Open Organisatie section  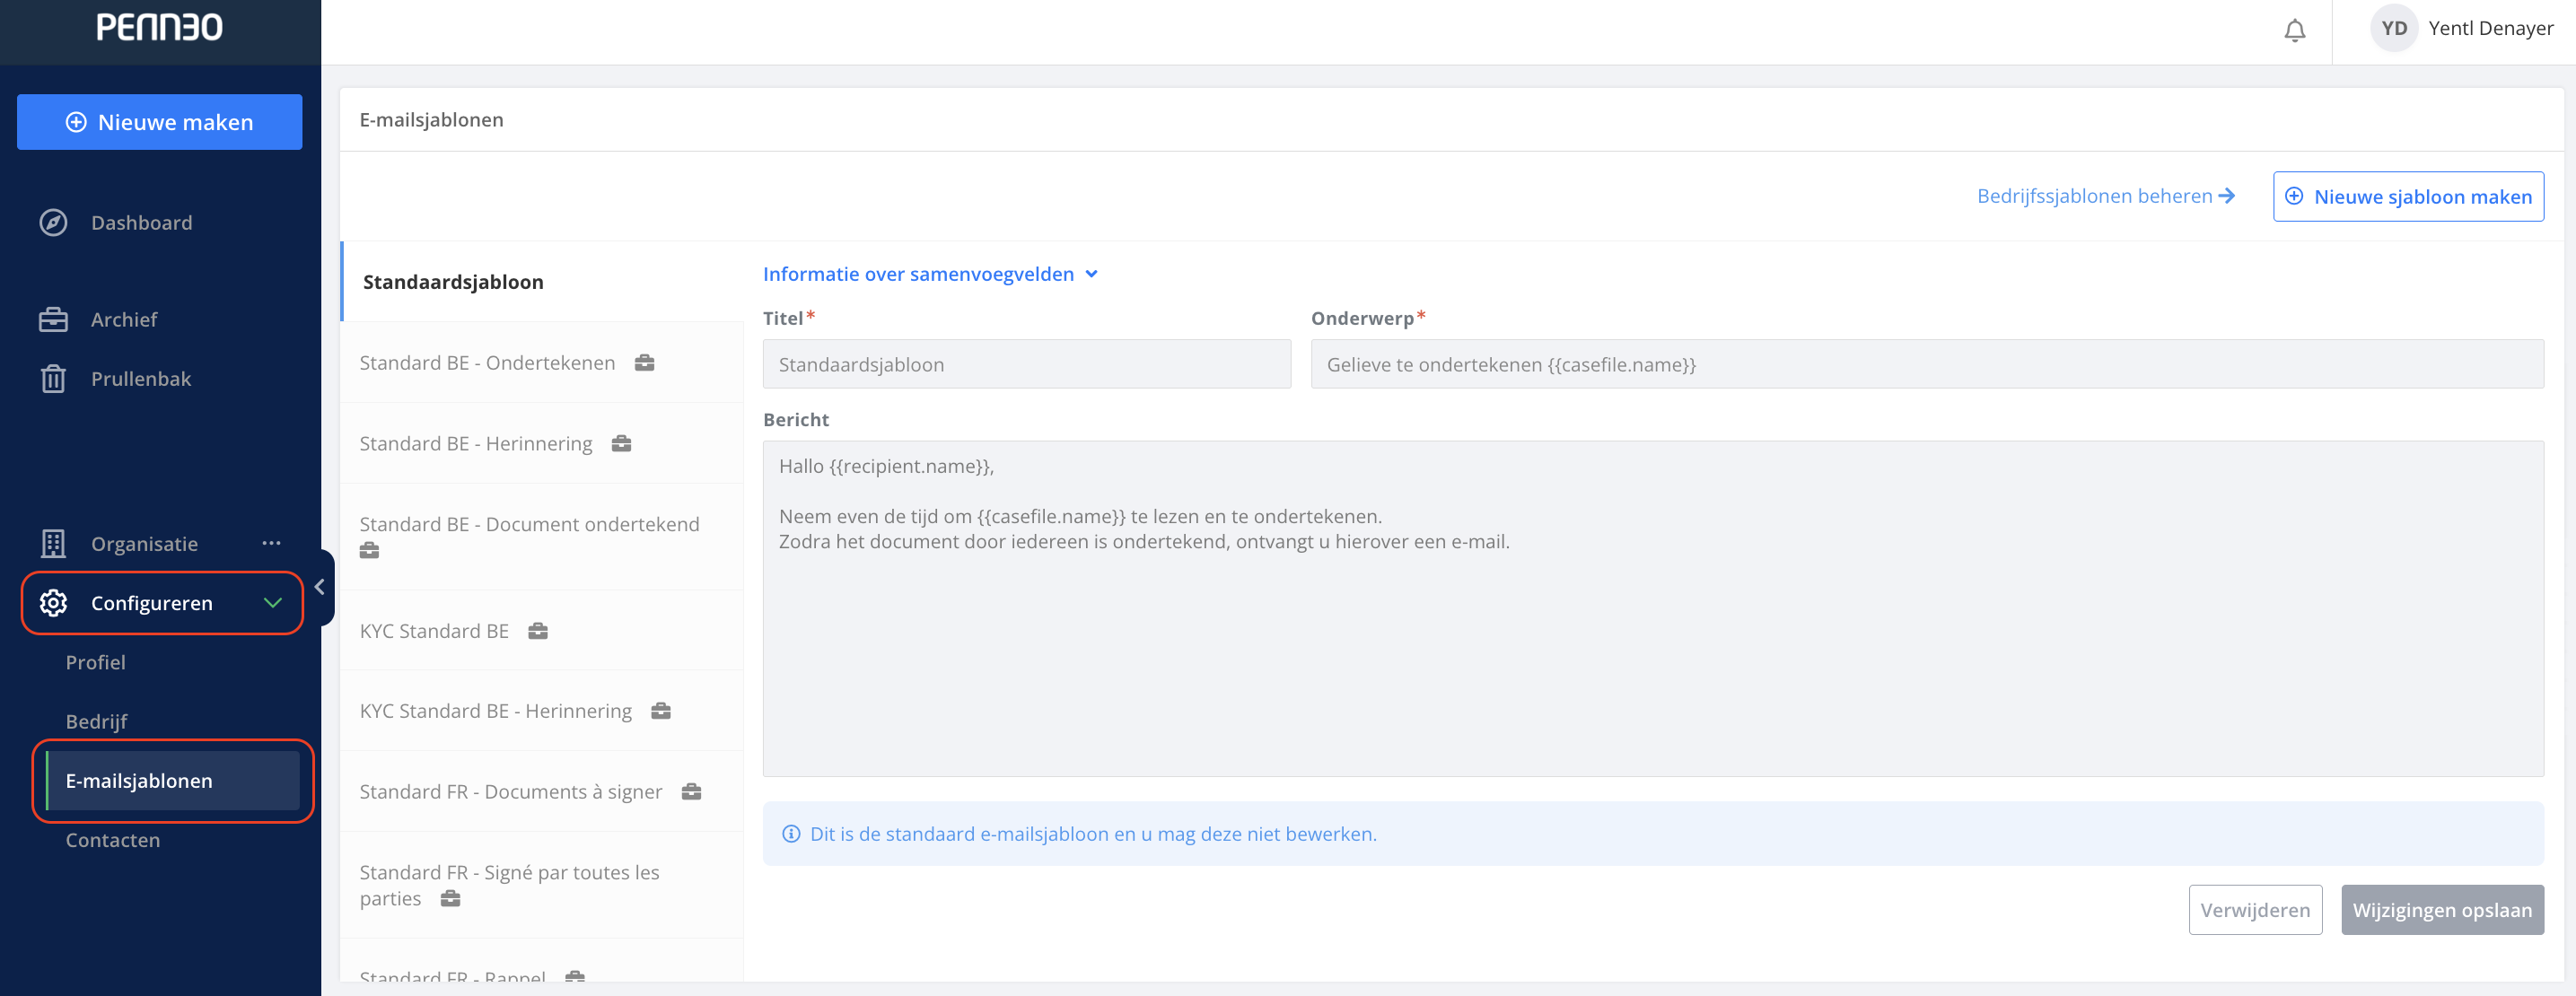point(144,543)
